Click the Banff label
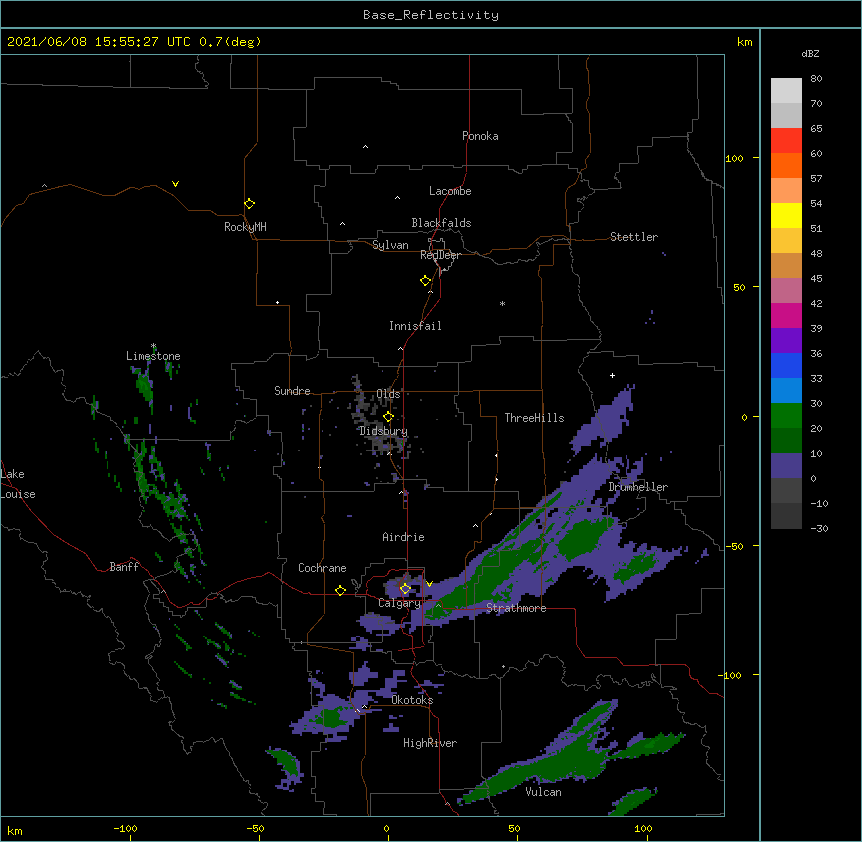 pos(124,567)
